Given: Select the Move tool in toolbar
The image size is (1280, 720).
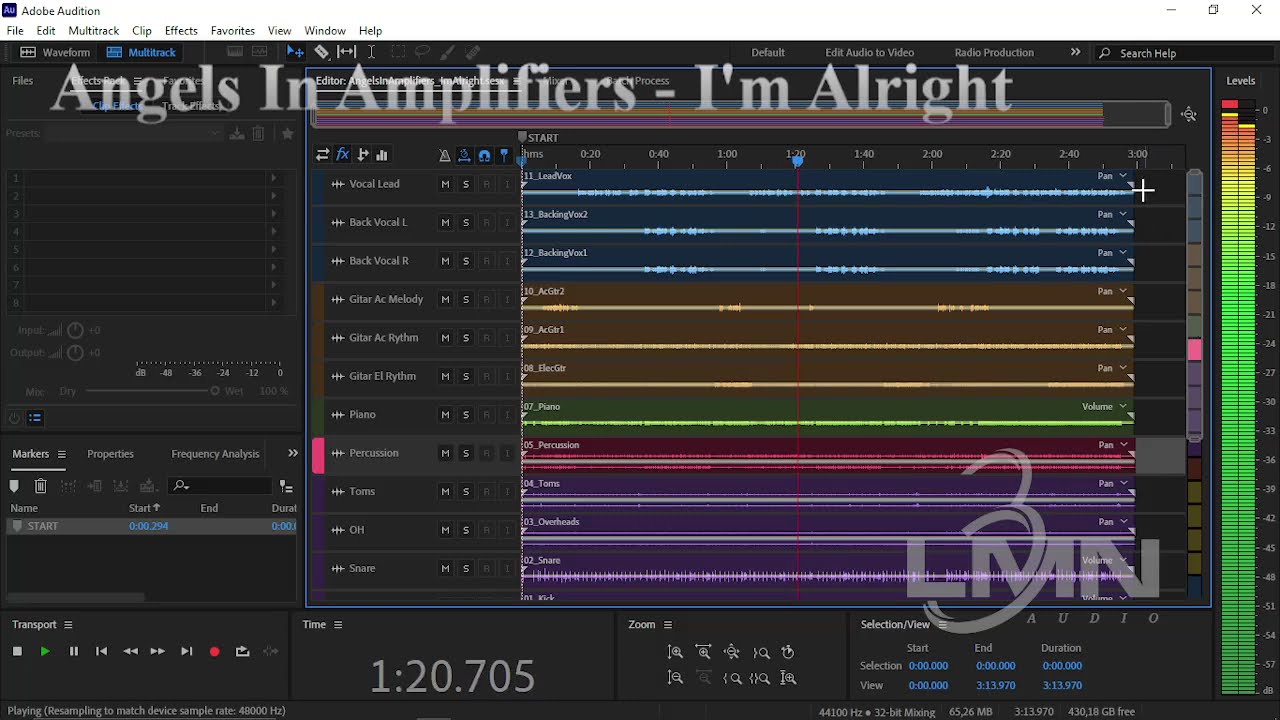Looking at the screenshot, I should [x=295, y=52].
